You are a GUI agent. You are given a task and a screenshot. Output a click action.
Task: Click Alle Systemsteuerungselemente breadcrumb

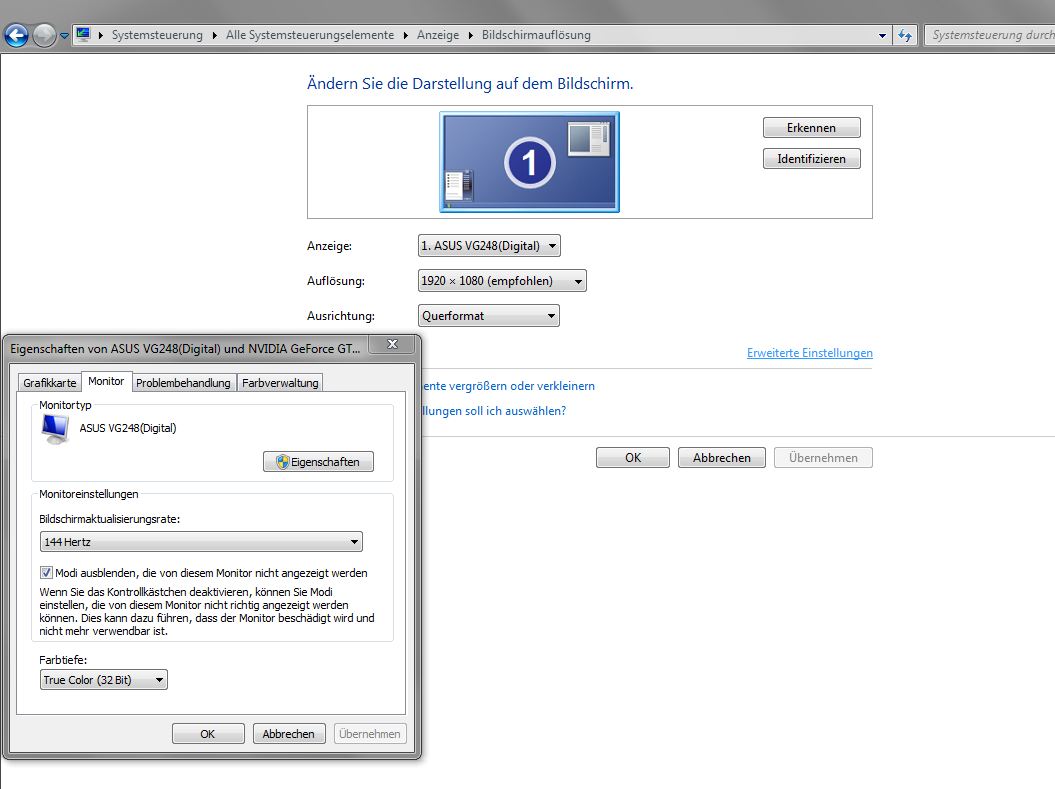pos(310,35)
